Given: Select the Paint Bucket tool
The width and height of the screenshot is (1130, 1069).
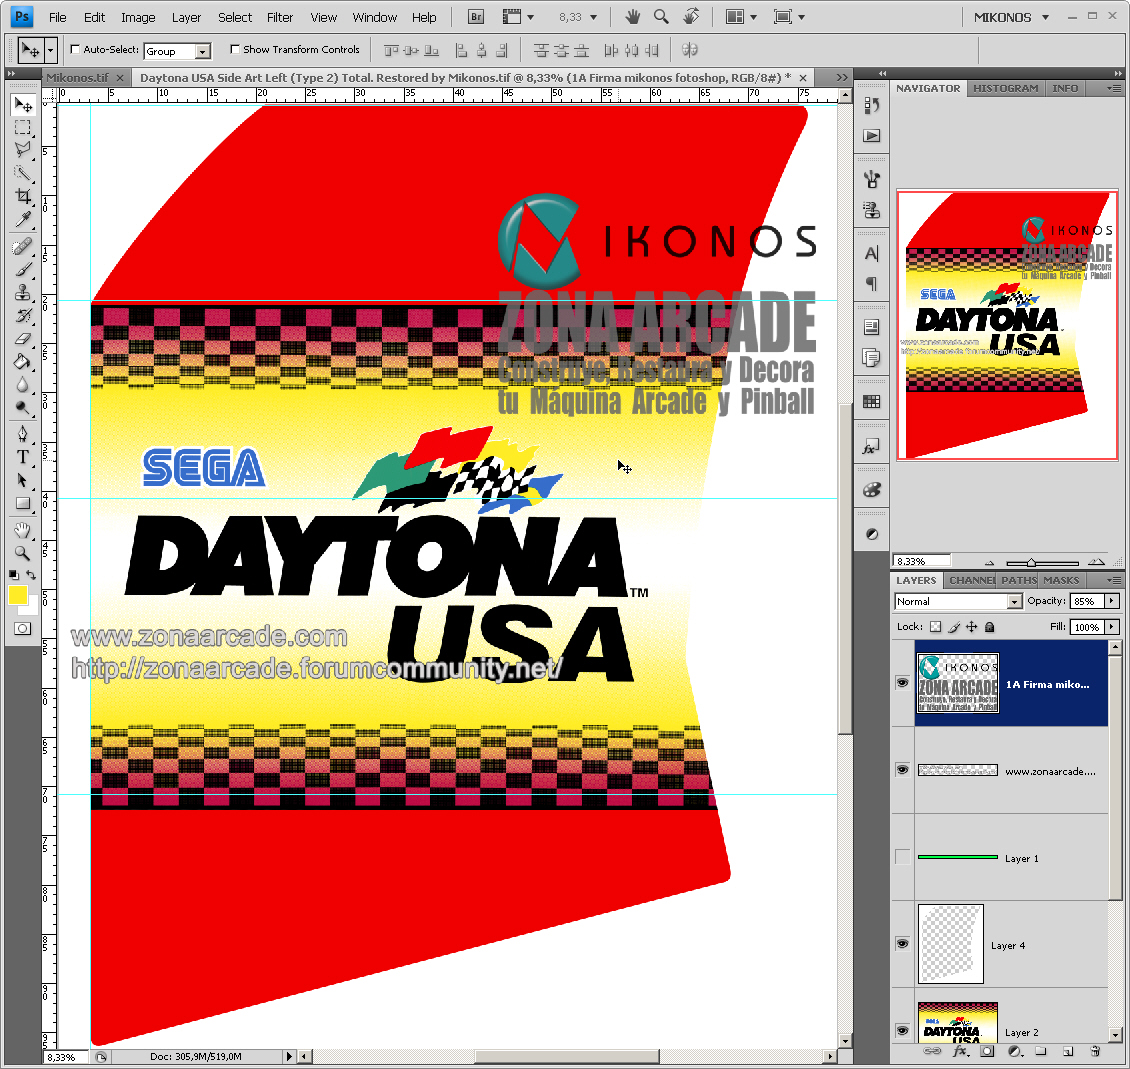Looking at the screenshot, I should pos(23,362).
